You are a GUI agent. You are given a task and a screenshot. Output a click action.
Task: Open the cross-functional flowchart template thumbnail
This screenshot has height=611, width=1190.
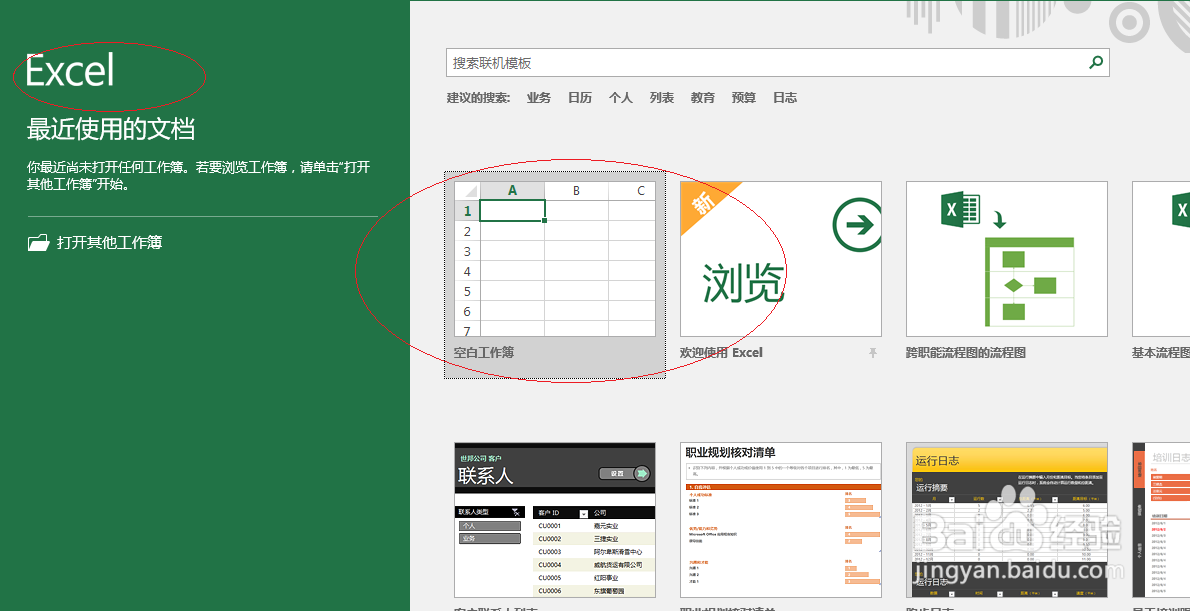point(1007,259)
